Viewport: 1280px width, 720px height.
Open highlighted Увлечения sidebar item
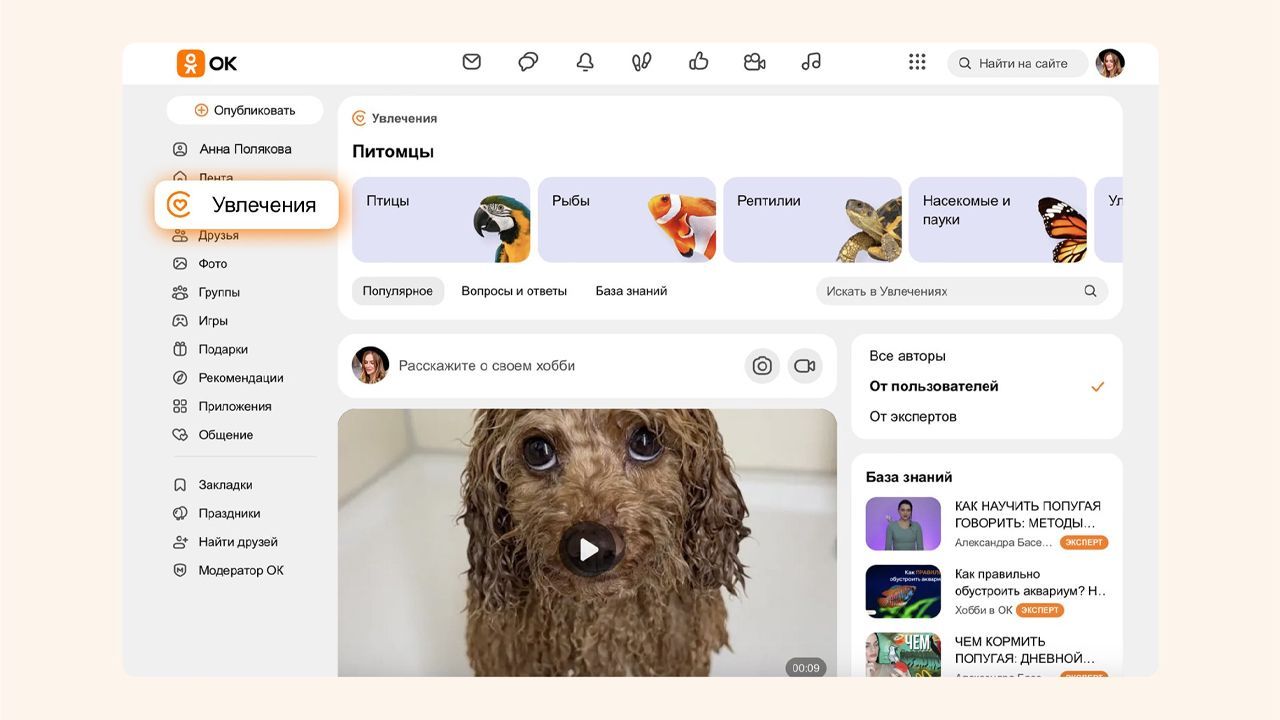point(246,205)
